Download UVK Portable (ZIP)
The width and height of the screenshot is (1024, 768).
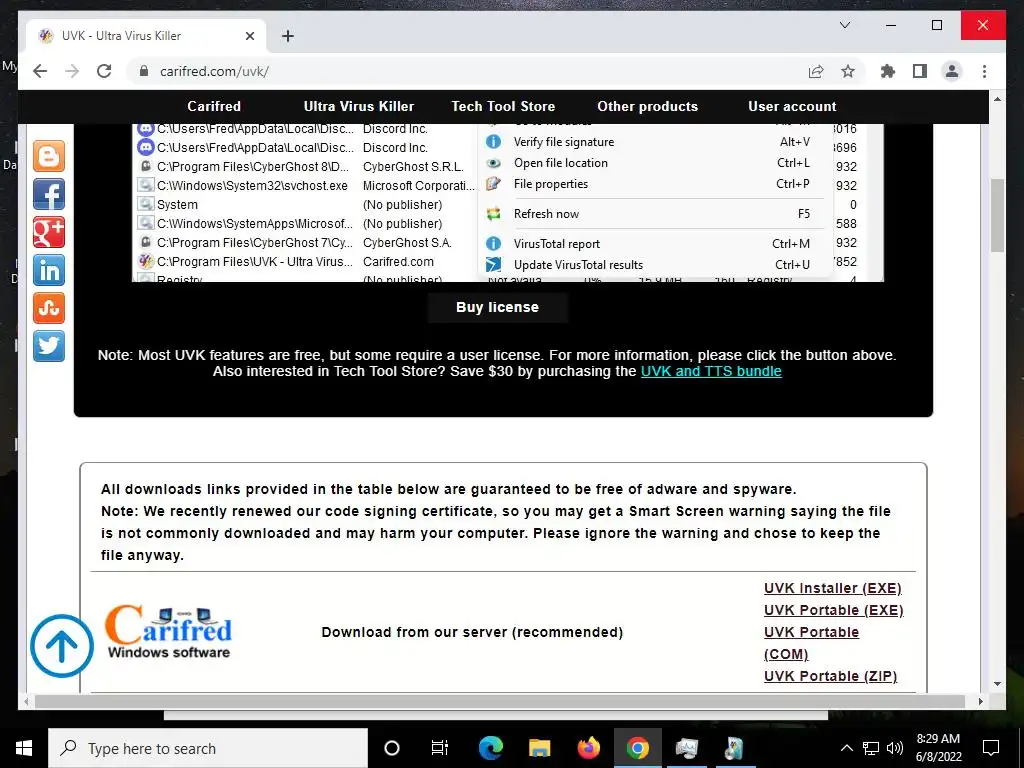click(x=831, y=677)
